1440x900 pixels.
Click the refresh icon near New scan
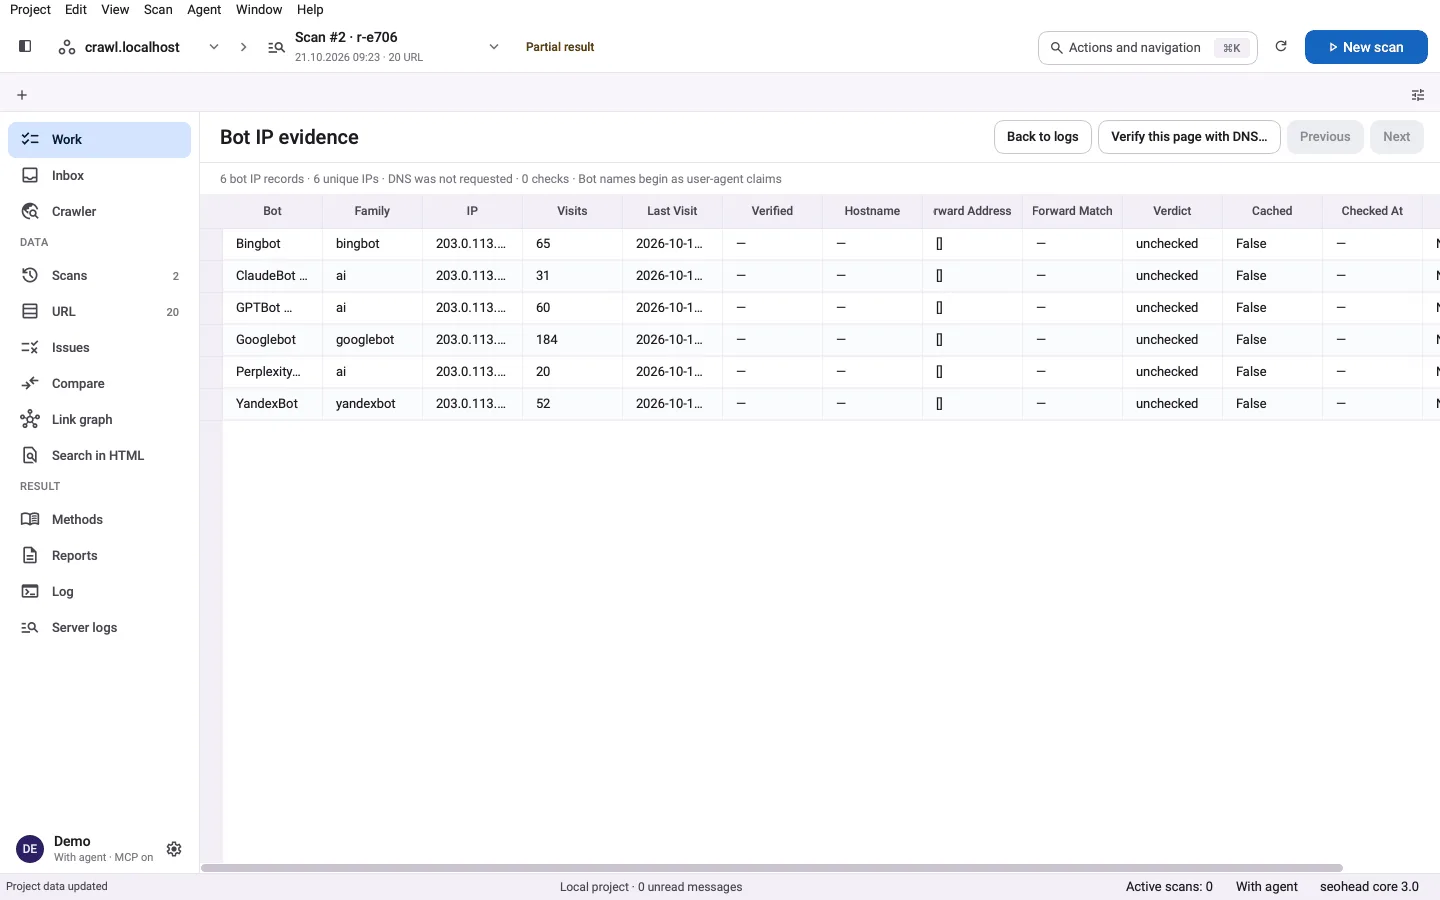pyautogui.click(x=1281, y=46)
